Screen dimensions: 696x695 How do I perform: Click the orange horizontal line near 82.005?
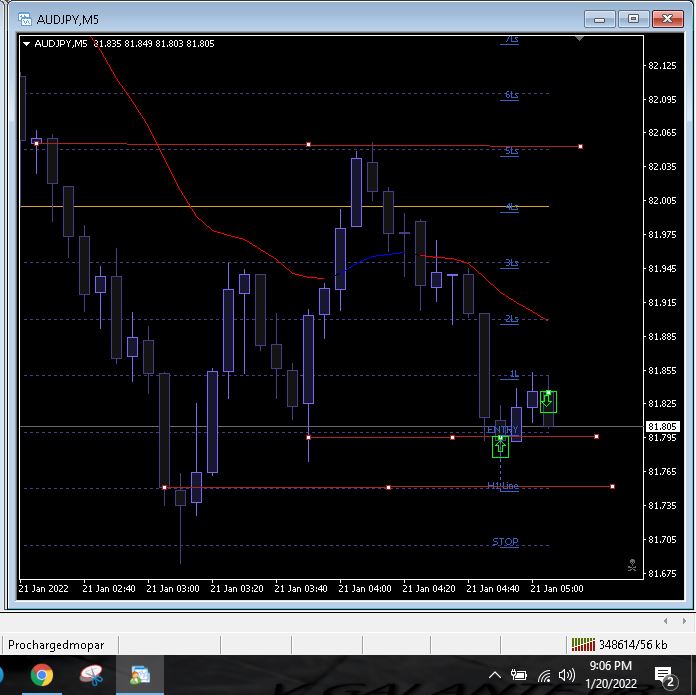click(284, 206)
